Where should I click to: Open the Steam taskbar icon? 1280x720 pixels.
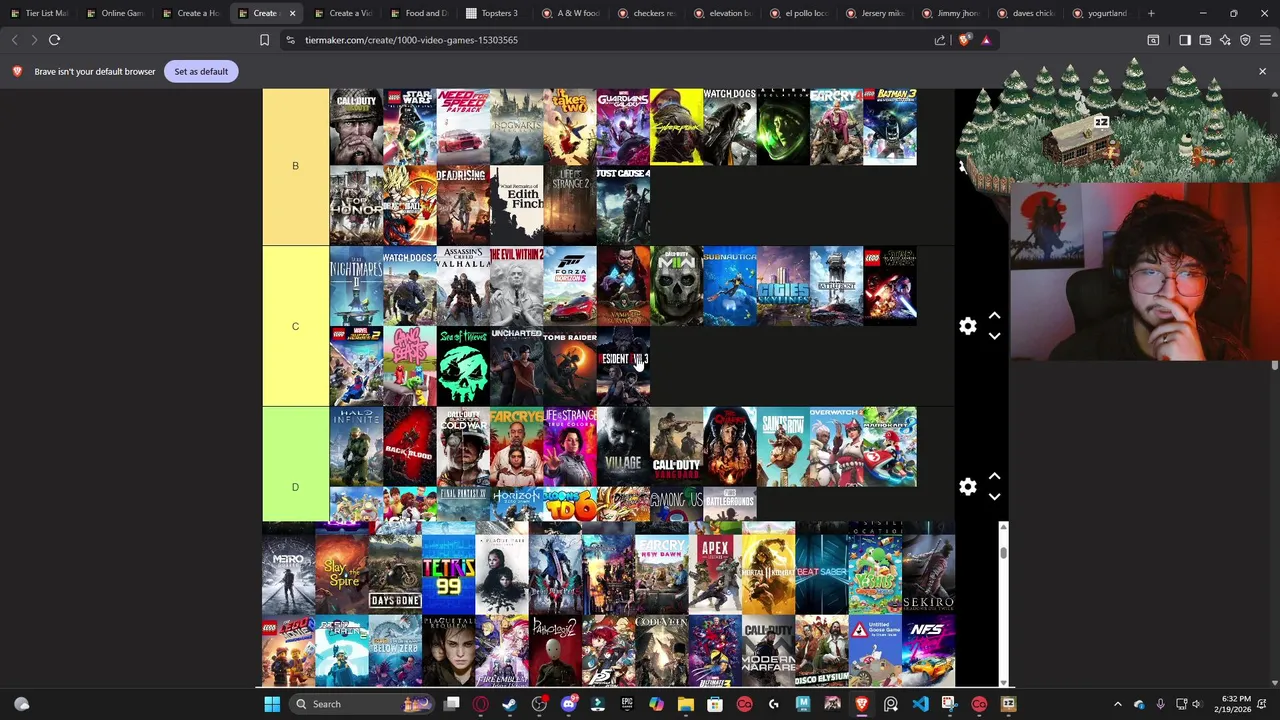(510, 704)
